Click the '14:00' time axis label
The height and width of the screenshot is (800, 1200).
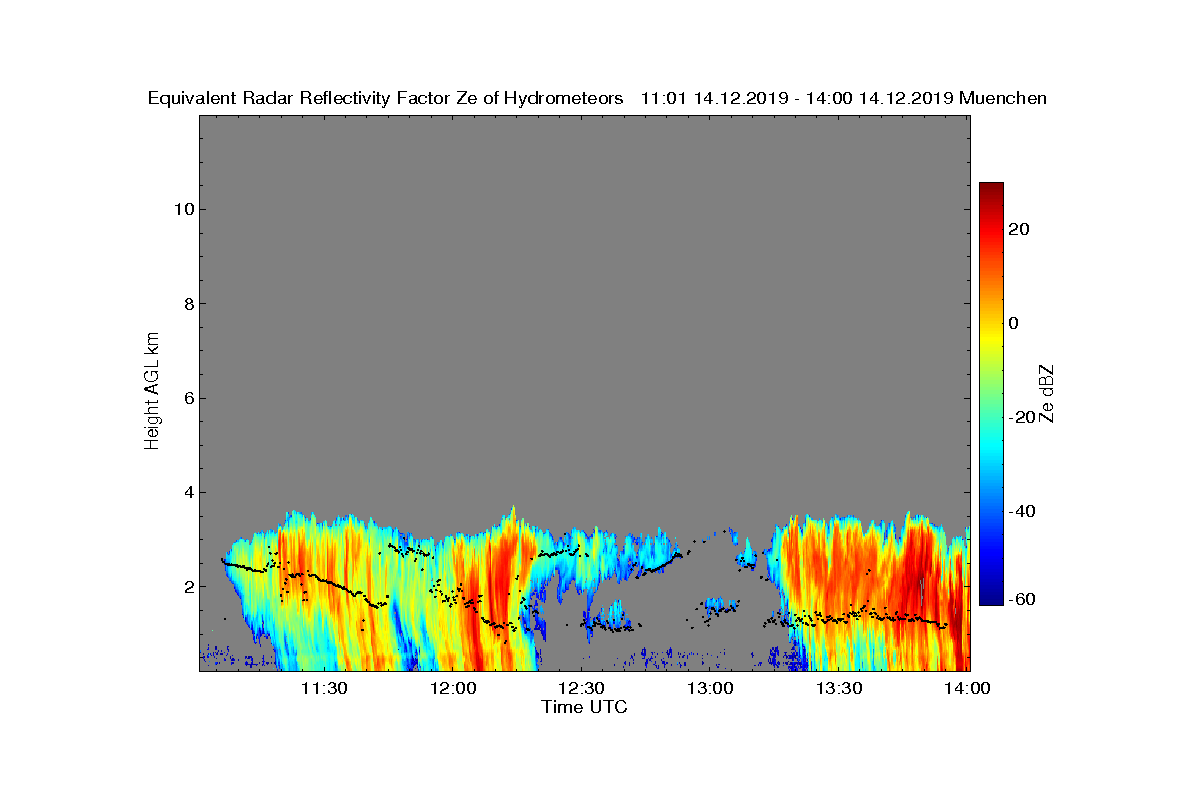coord(968,688)
